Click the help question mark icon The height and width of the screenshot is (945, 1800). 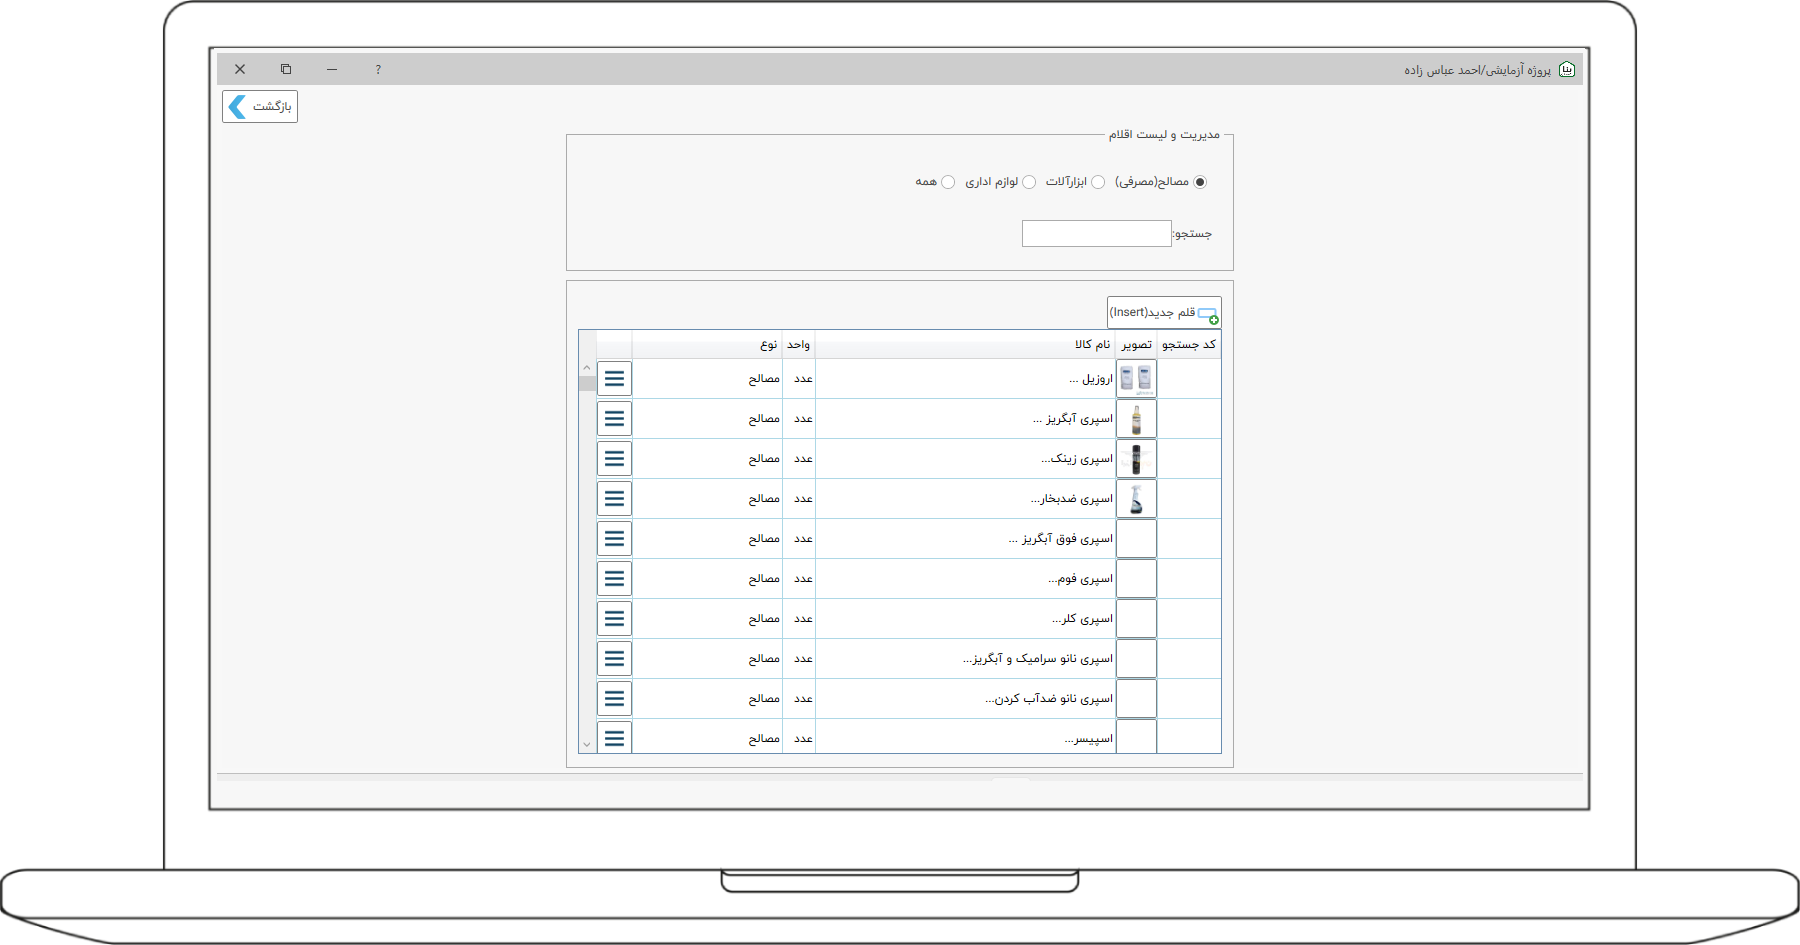(x=378, y=70)
